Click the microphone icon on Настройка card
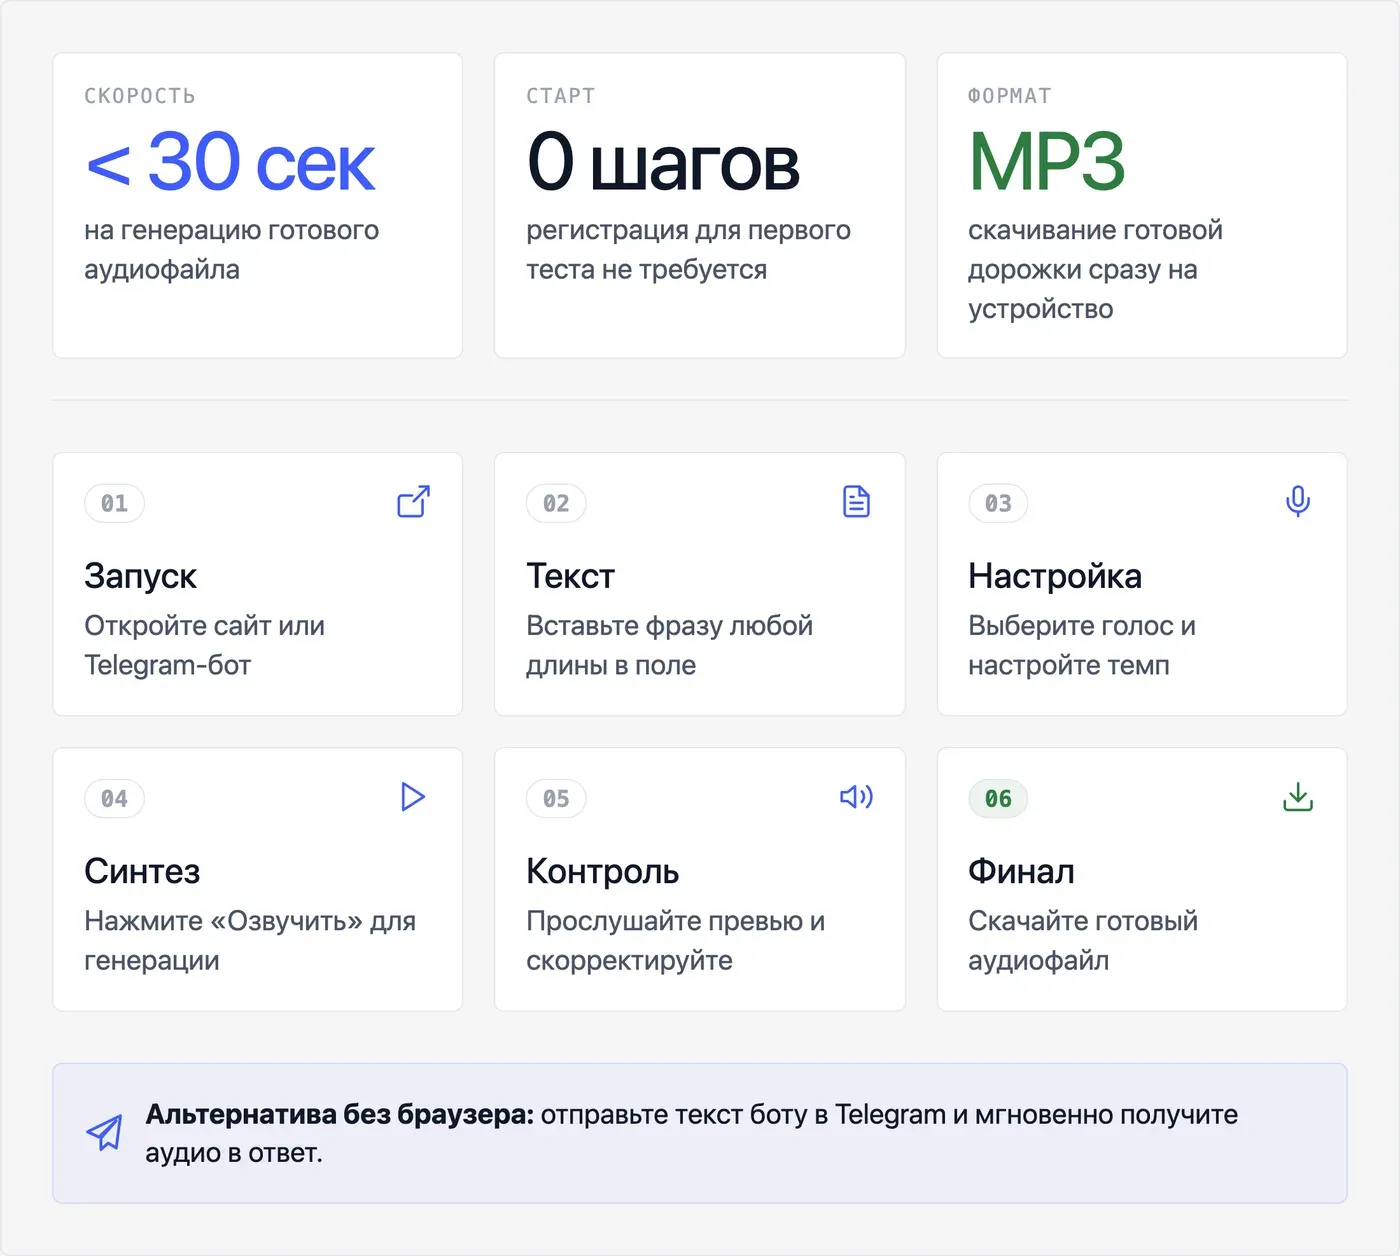1400x1256 pixels. (x=1298, y=501)
